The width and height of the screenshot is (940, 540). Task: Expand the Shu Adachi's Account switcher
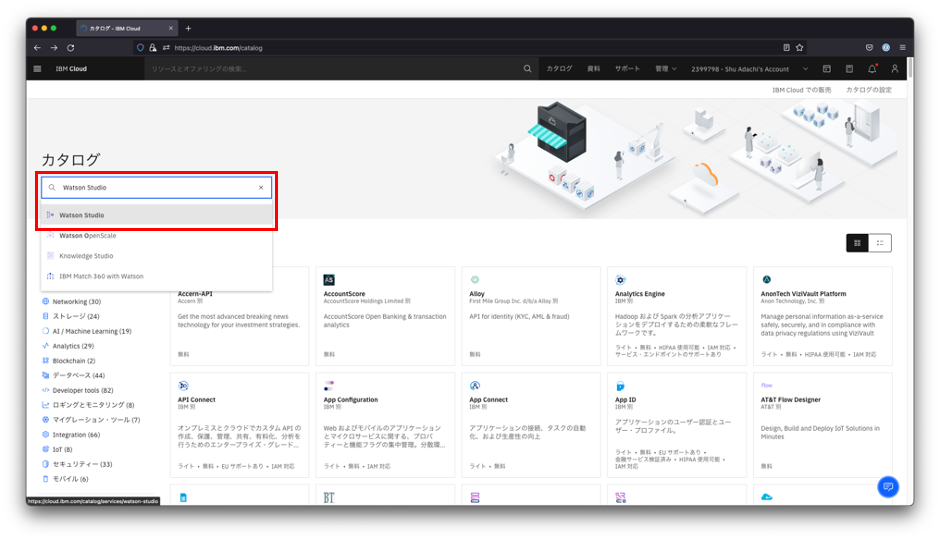pyautogui.click(x=749, y=69)
